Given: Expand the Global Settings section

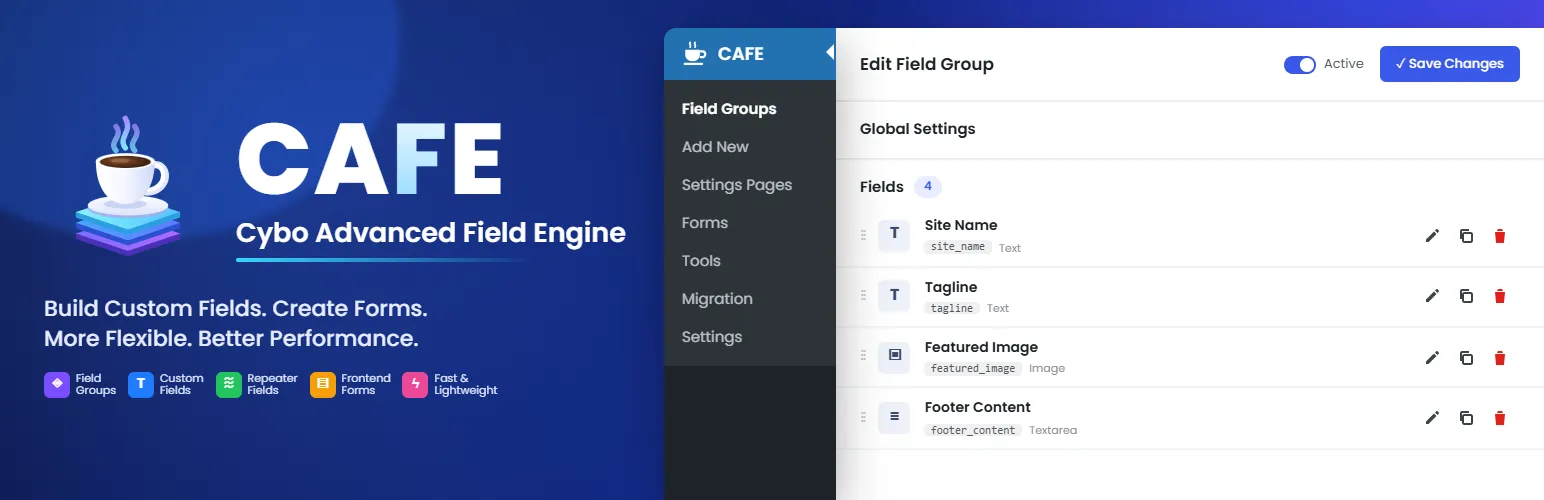Looking at the screenshot, I should click(x=1190, y=129).
